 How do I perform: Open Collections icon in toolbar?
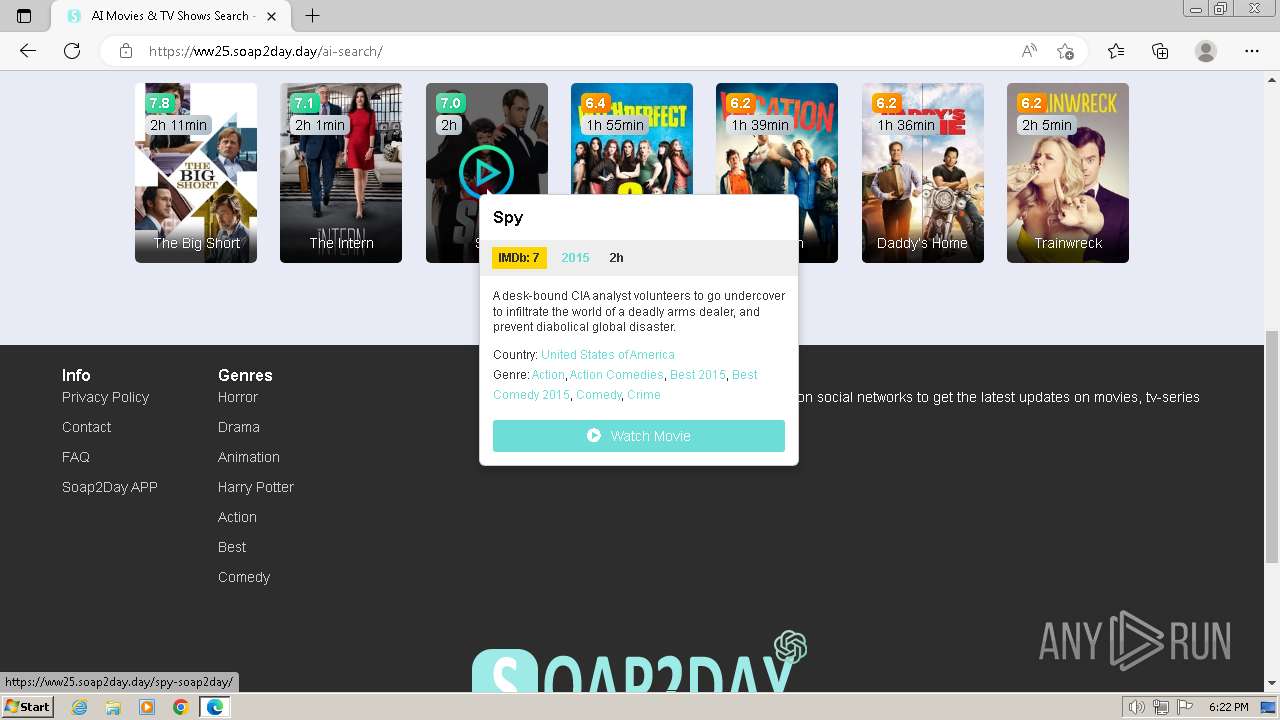[x=1160, y=51]
